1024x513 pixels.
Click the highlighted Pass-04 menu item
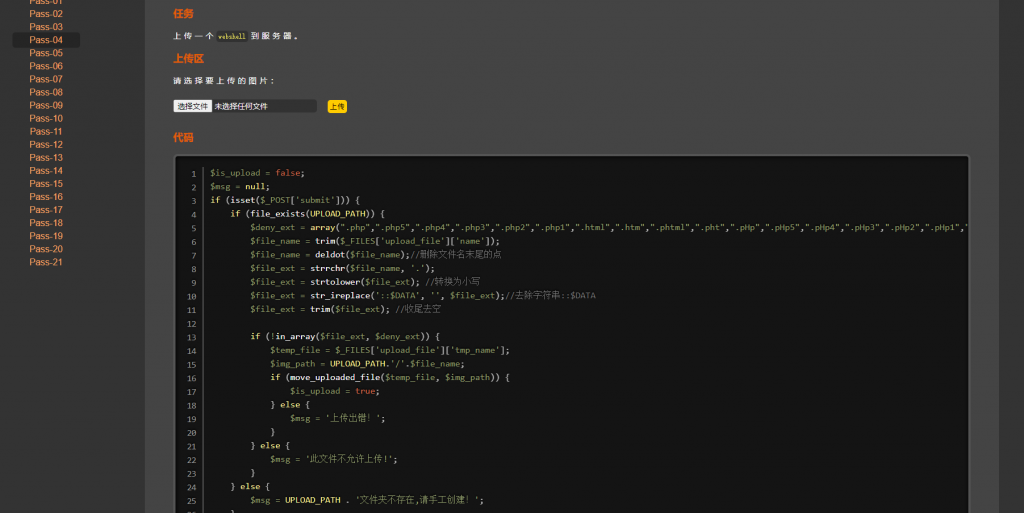point(46,40)
